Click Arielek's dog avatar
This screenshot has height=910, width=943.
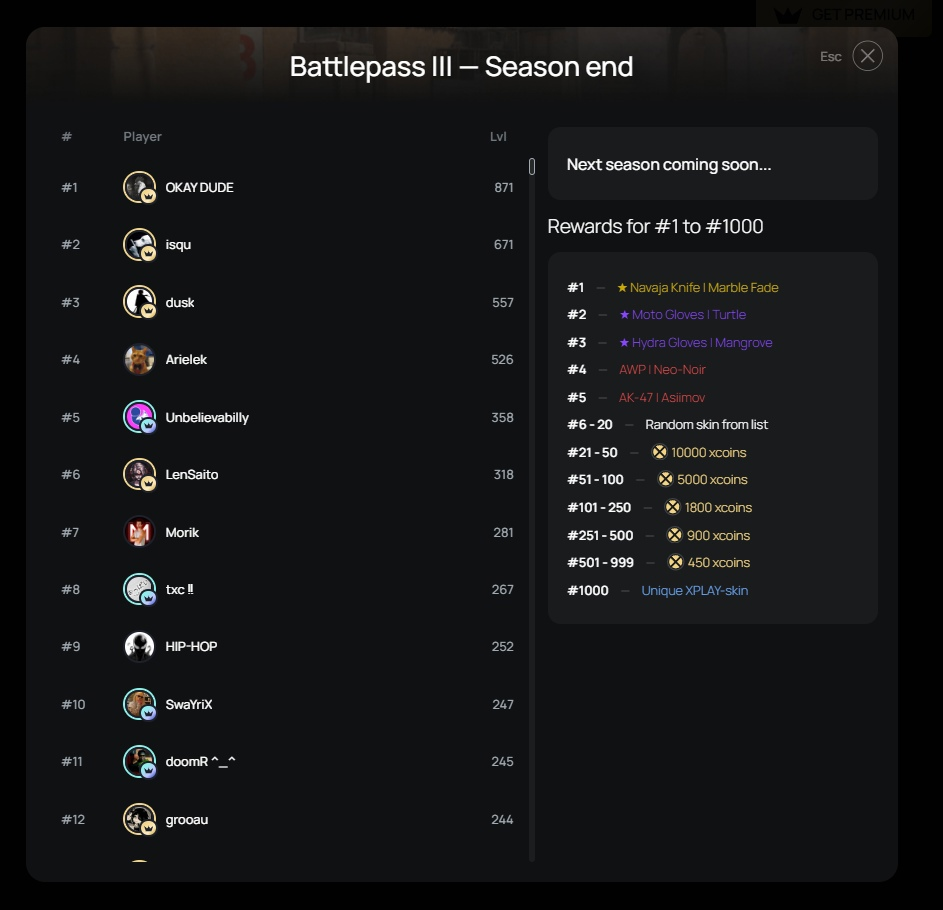point(139,359)
